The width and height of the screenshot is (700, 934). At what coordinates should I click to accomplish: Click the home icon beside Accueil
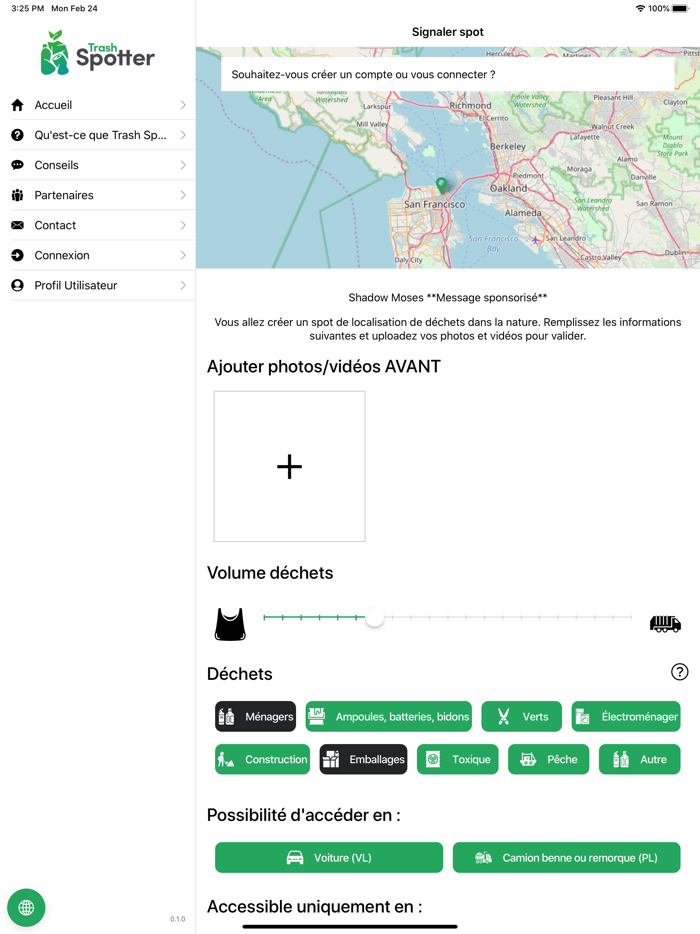pos(17,105)
